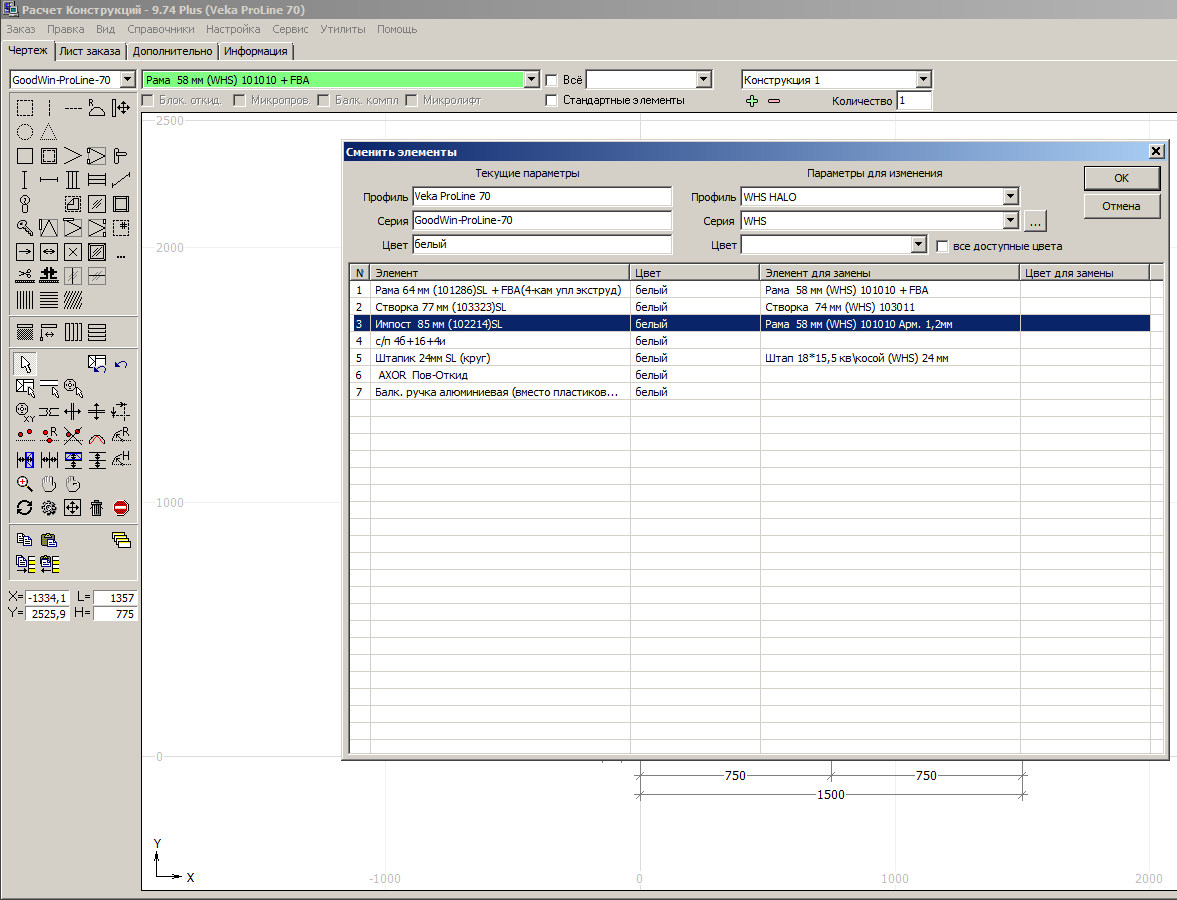Select the dashed rectangle construction tool
Image resolution: width=1177 pixels, height=900 pixels.
pos(25,108)
